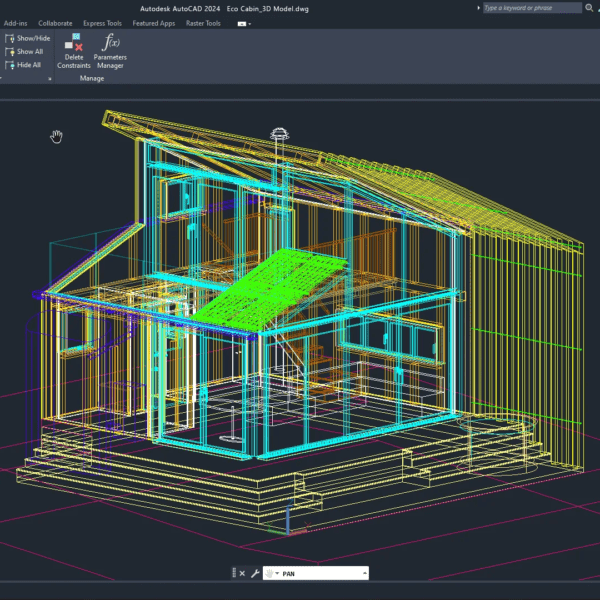Screen dimensions: 600x600
Task: Expand the command line history arrow
Action: pos(364,573)
